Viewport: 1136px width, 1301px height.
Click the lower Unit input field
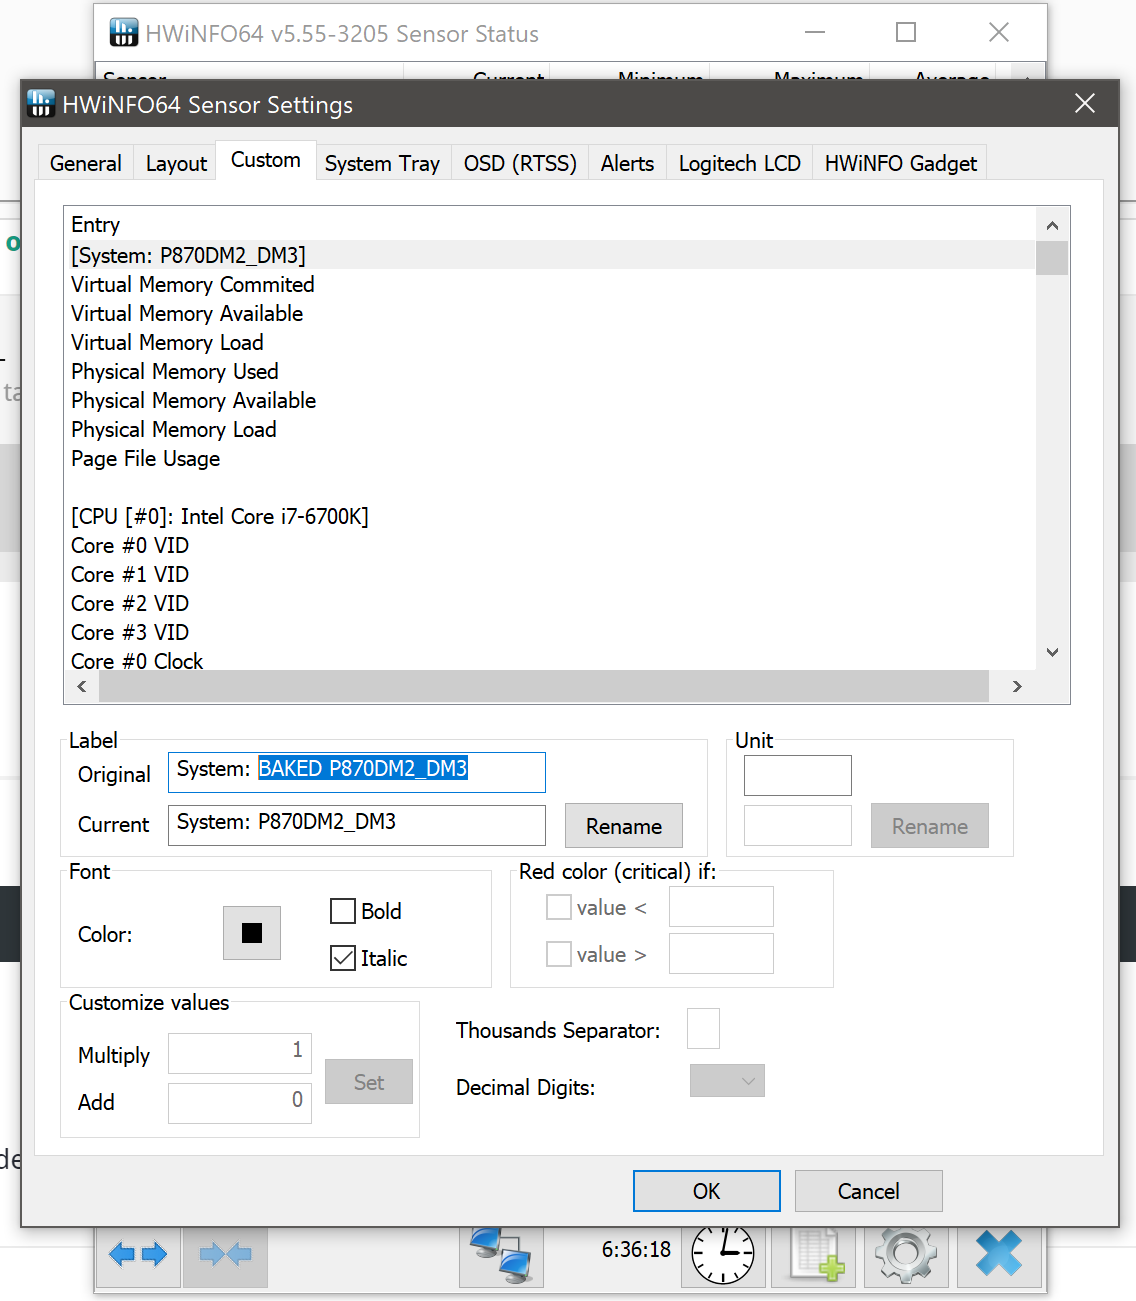(x=798, y=826)
